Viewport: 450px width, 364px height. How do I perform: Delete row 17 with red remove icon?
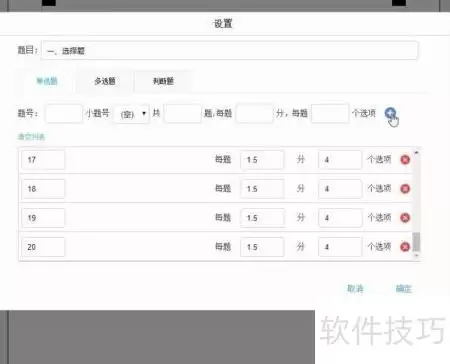(x=405, y=160)
